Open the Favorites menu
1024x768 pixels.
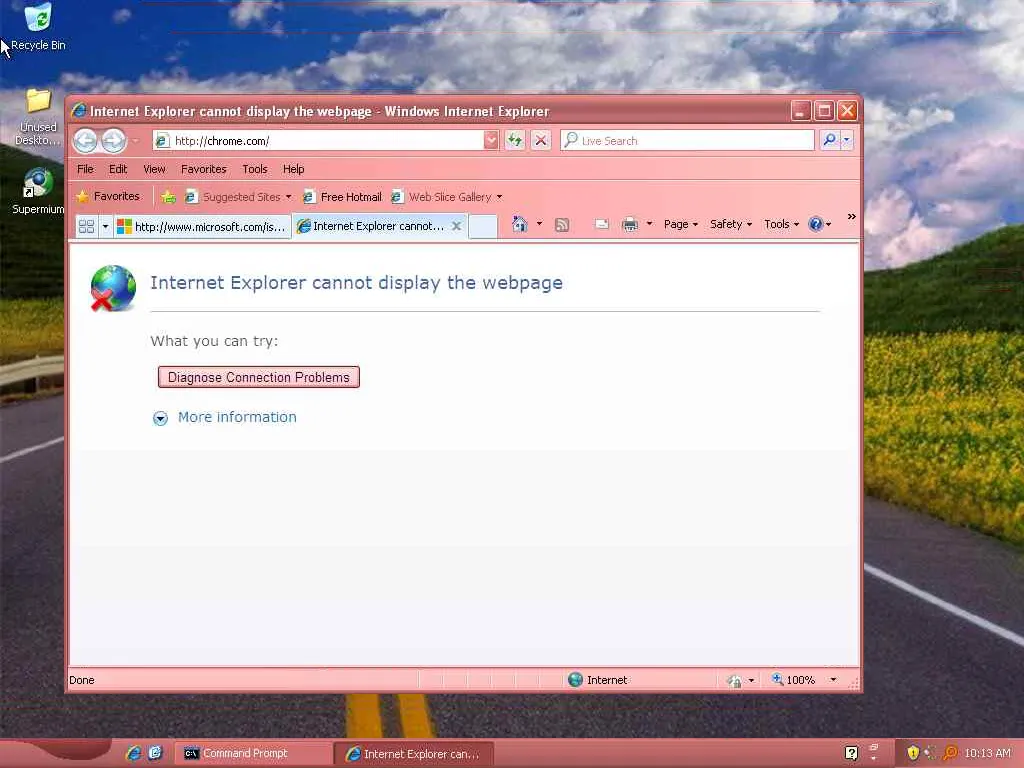click(204, 169)
